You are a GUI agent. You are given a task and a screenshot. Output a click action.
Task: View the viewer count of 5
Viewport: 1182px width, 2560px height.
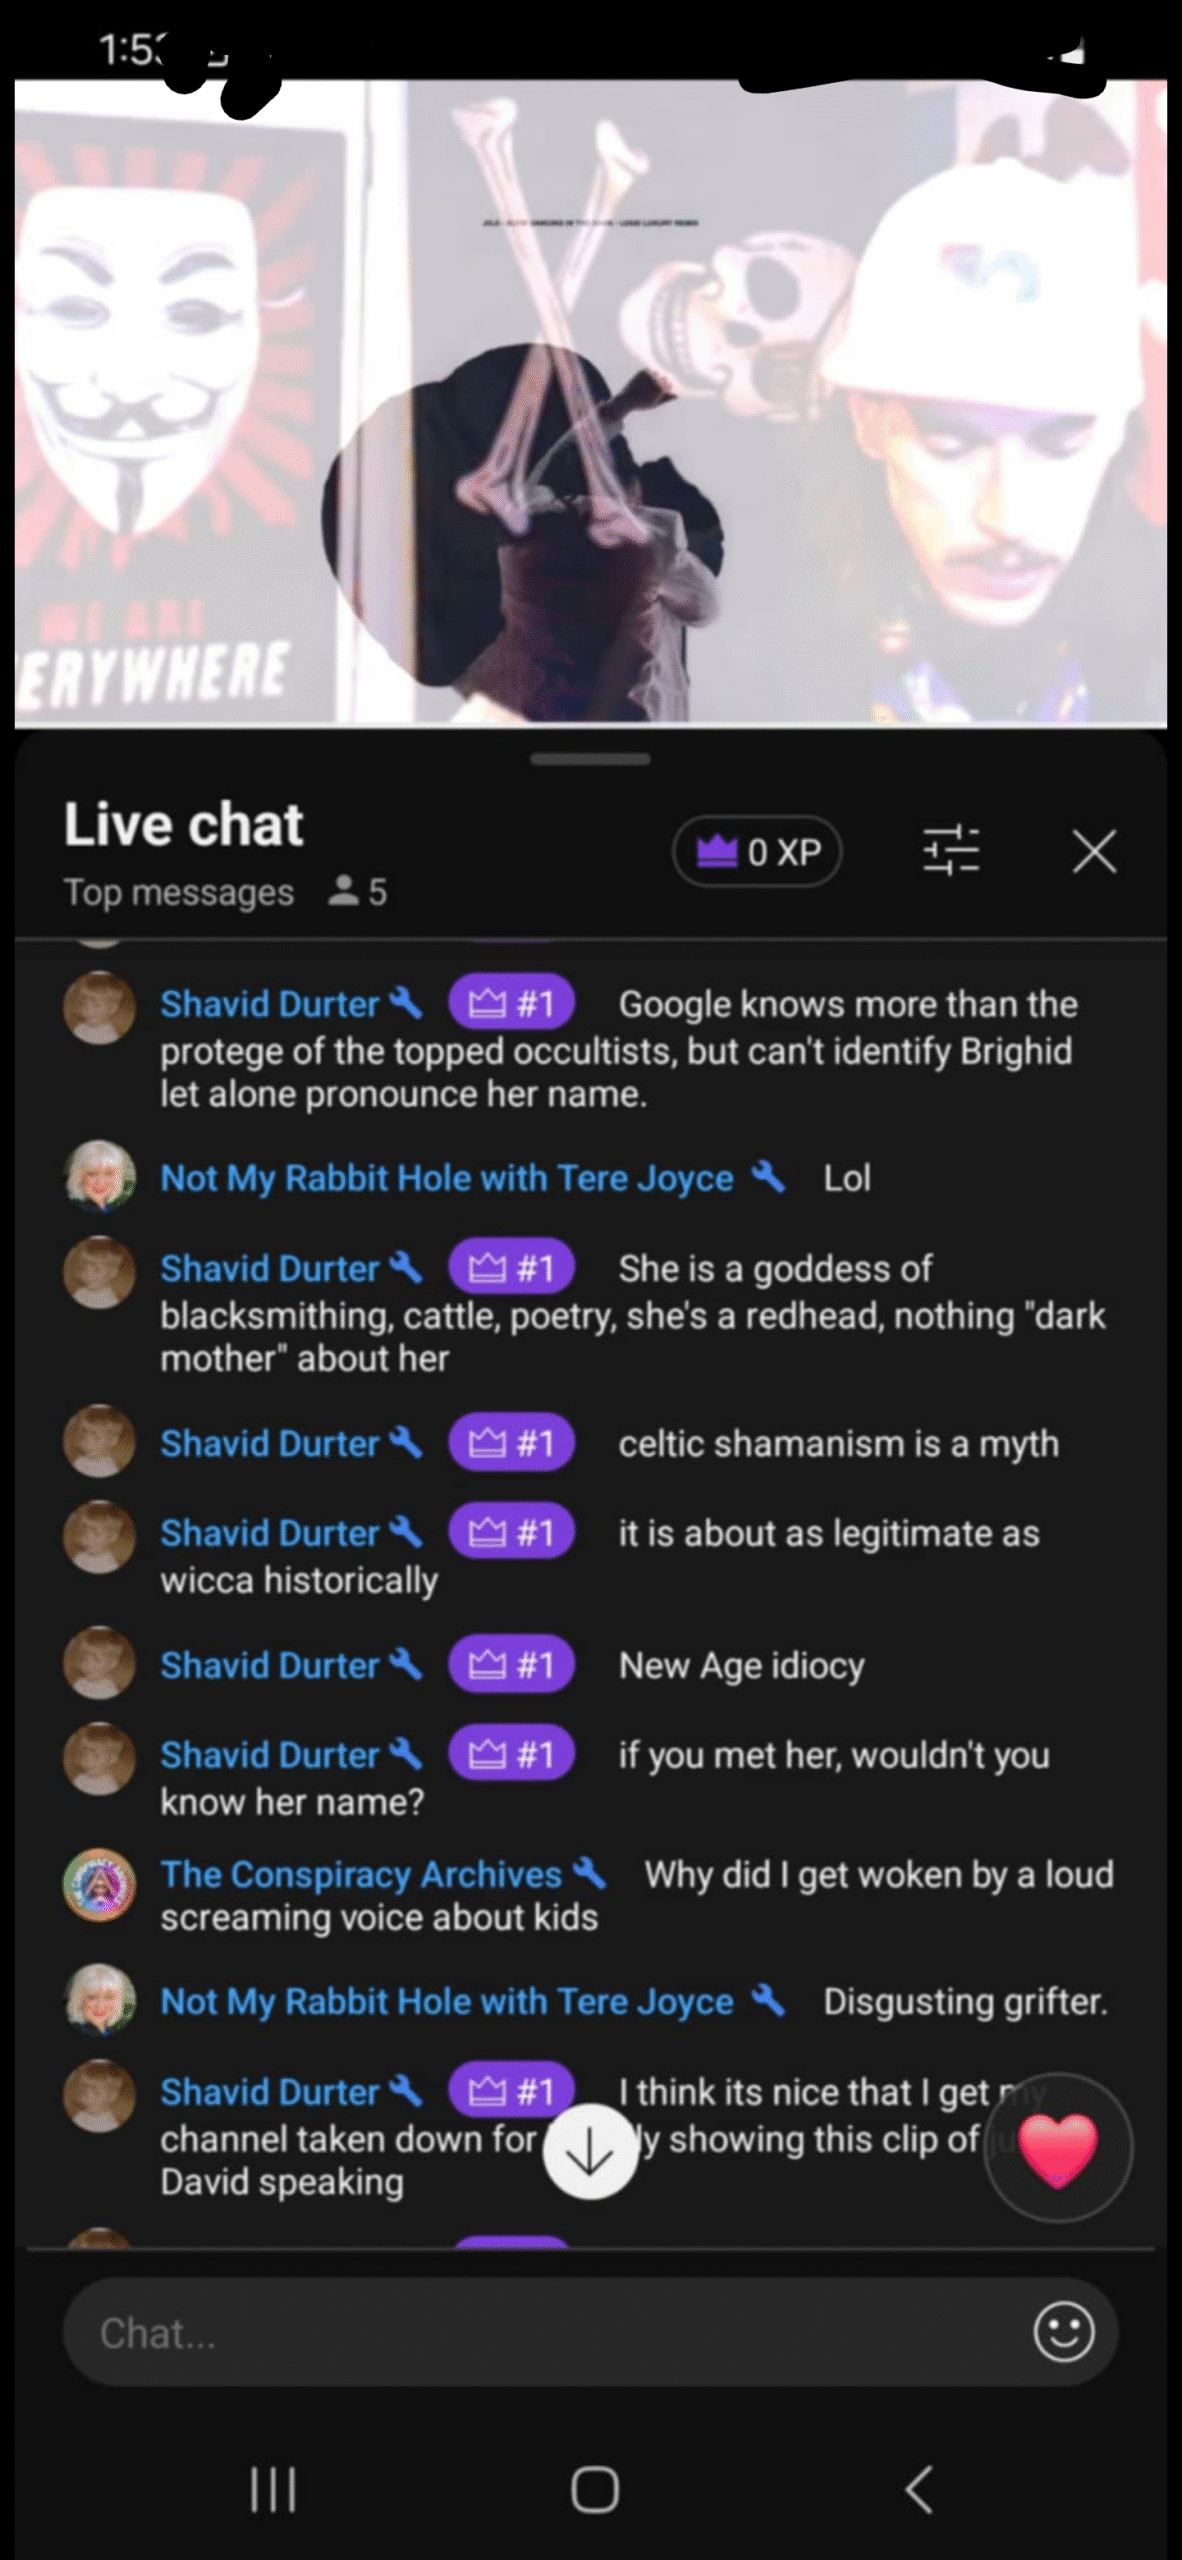(358, 891)
